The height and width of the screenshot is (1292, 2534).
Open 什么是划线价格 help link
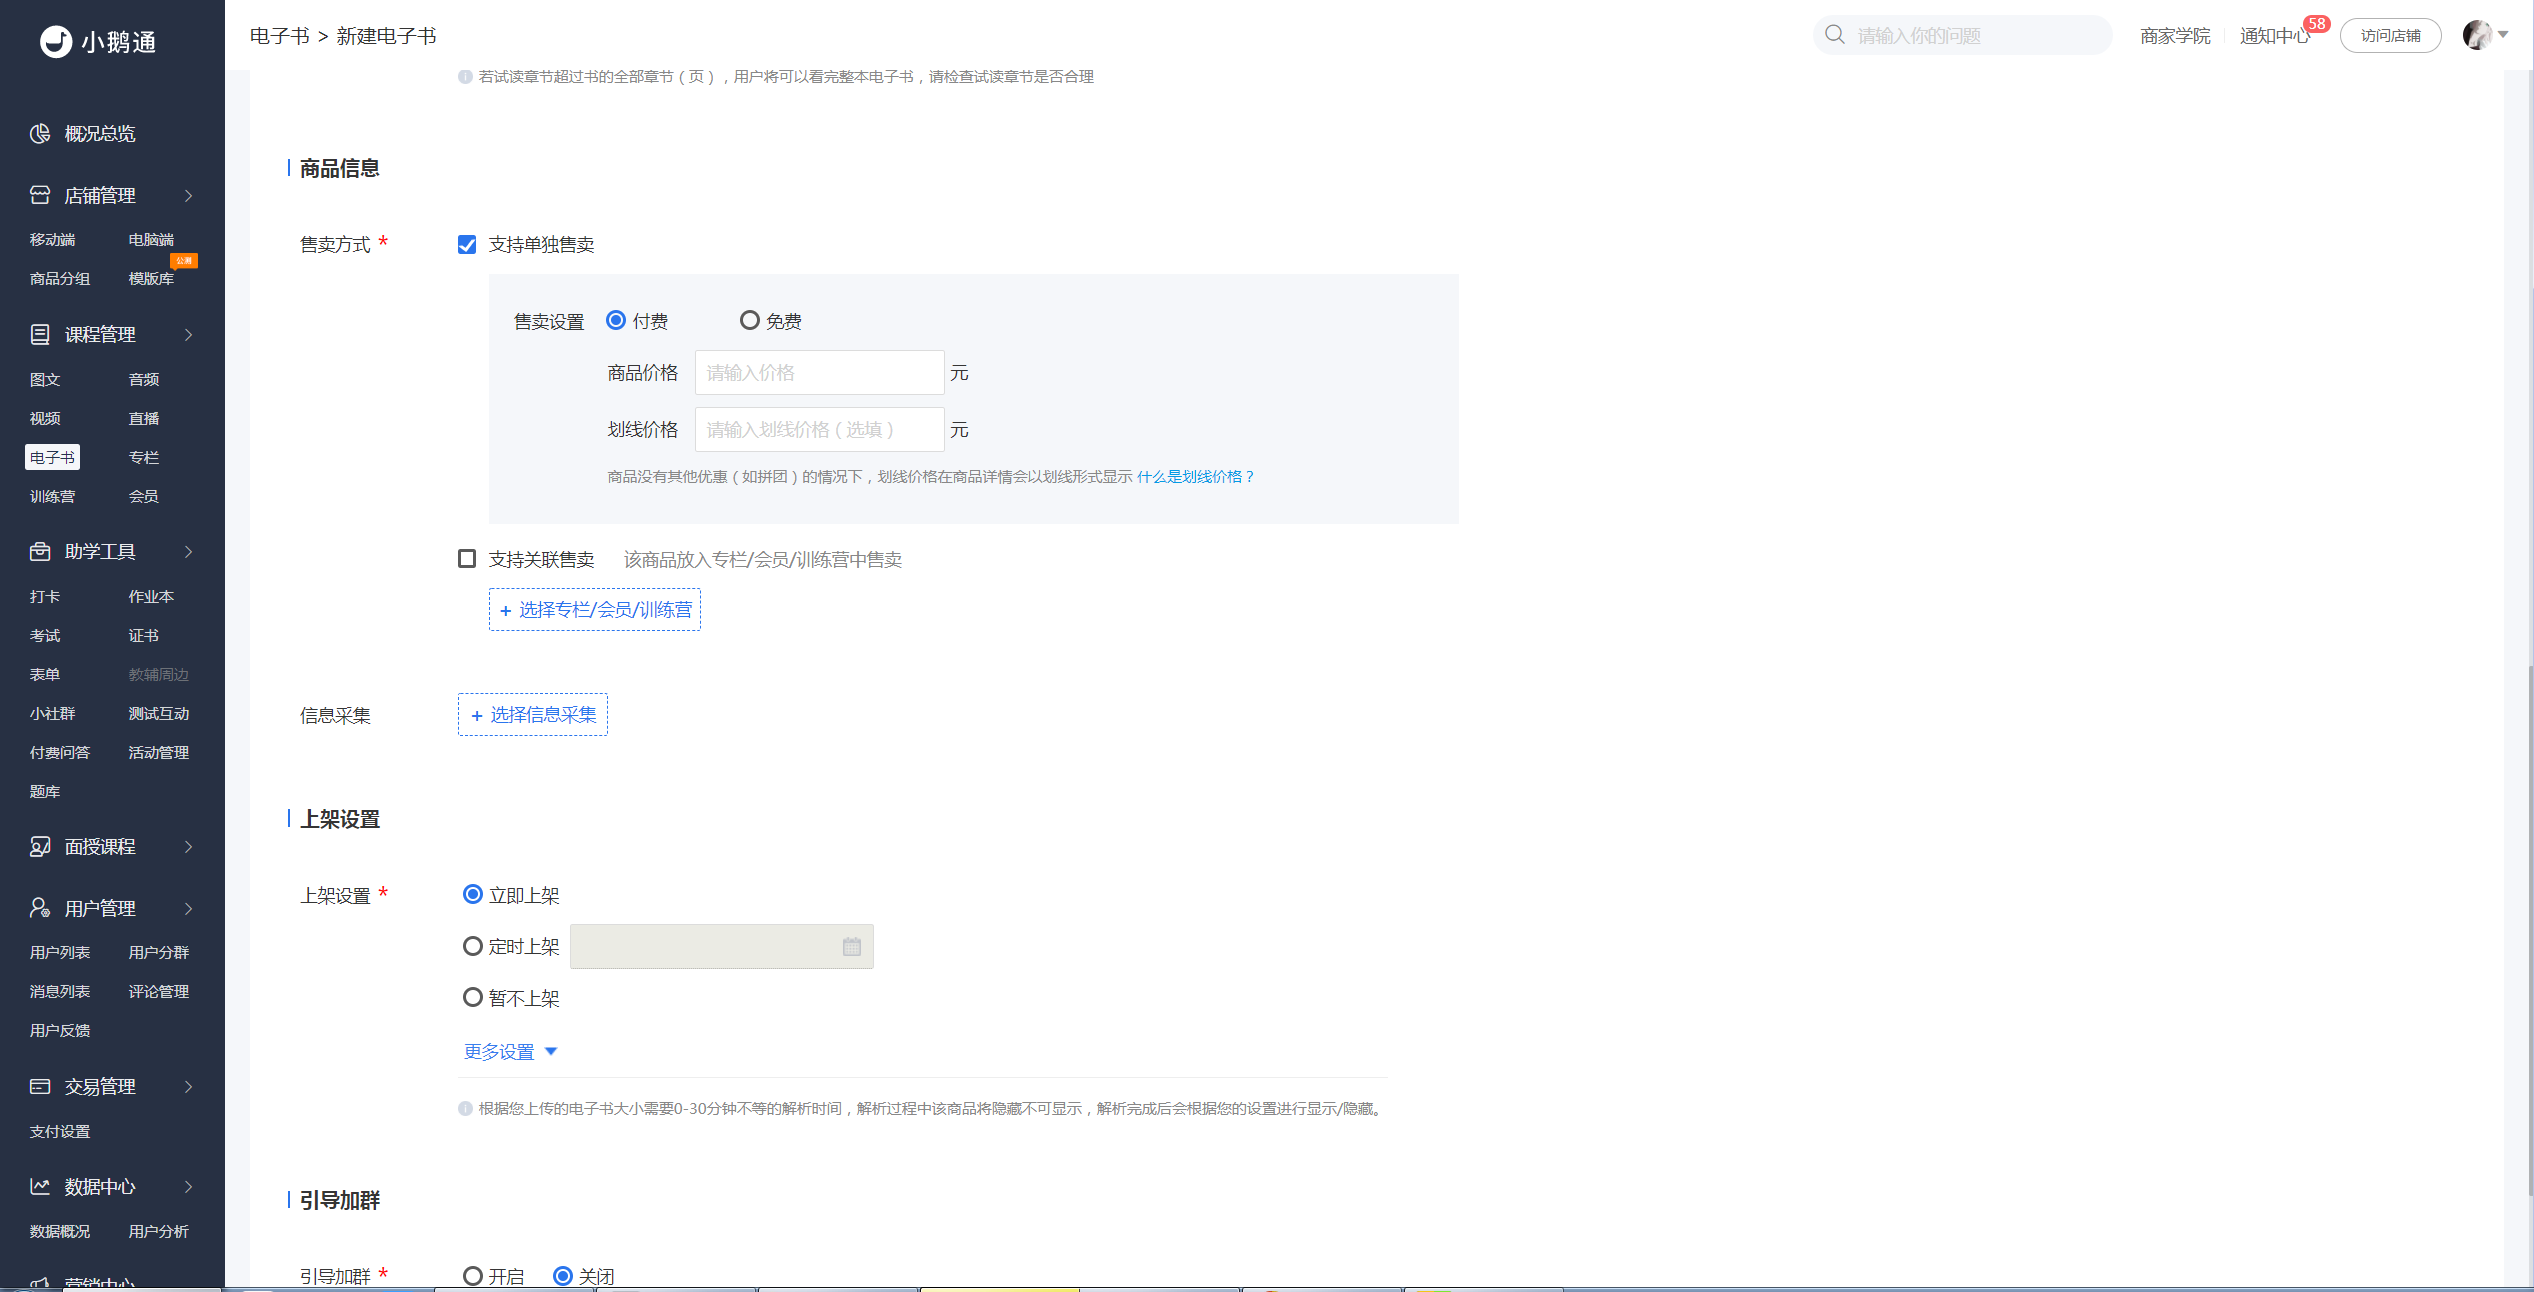pyautogui.click(x=1195, y=477)
